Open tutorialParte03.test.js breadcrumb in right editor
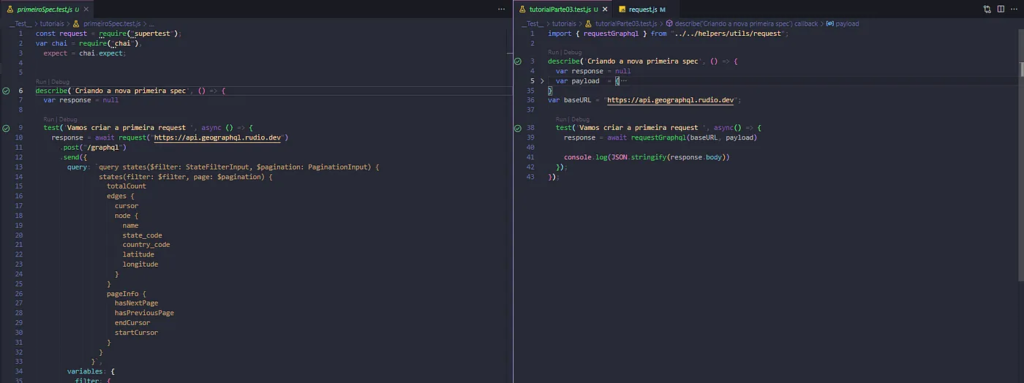This screenshot has width=1024, height=383. click(x=620, y=24)
